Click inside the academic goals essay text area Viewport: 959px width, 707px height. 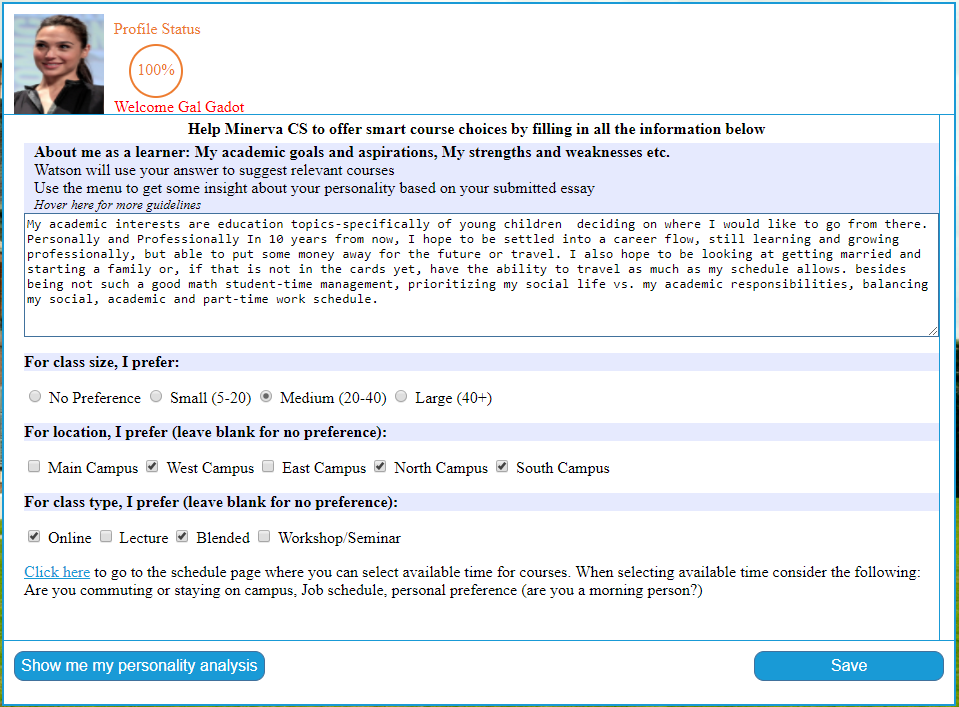pyautogui.click(x=480, y=274)
